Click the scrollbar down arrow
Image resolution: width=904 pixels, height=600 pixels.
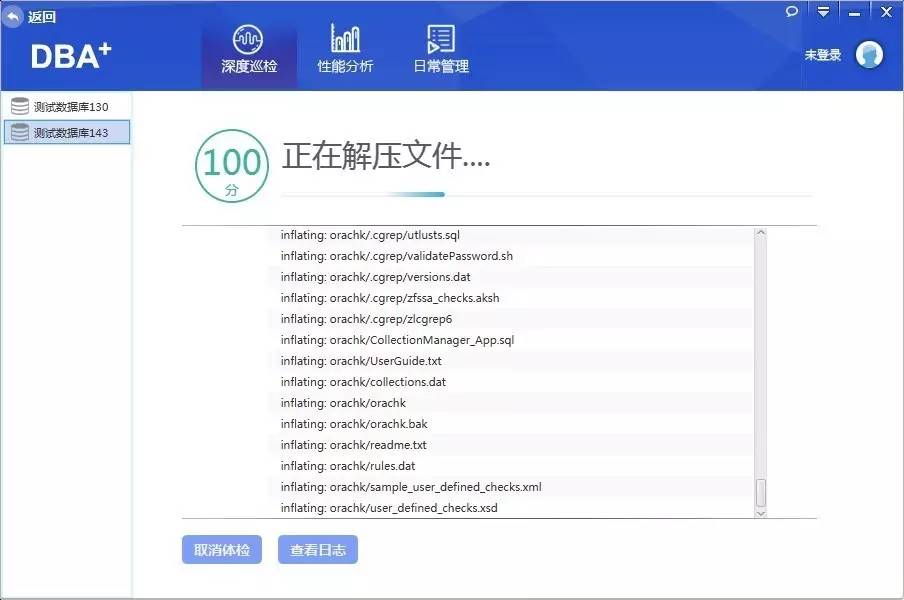(760, 512)
